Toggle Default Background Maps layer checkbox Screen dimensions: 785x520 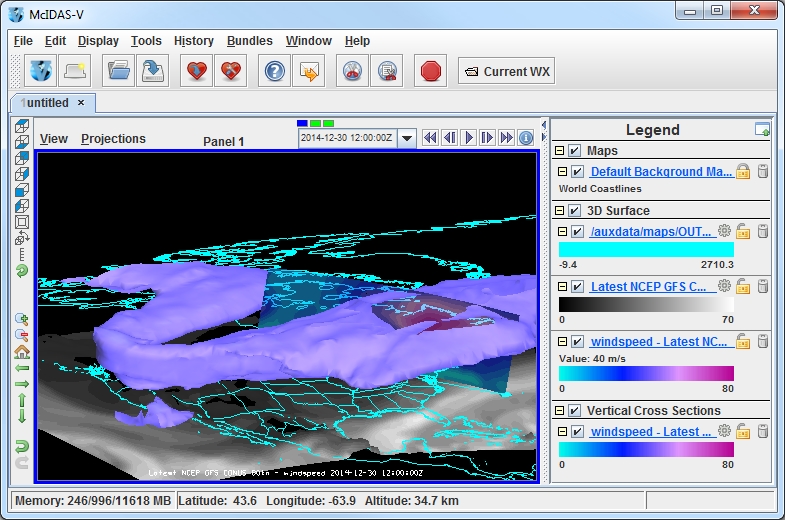(577, 172)
